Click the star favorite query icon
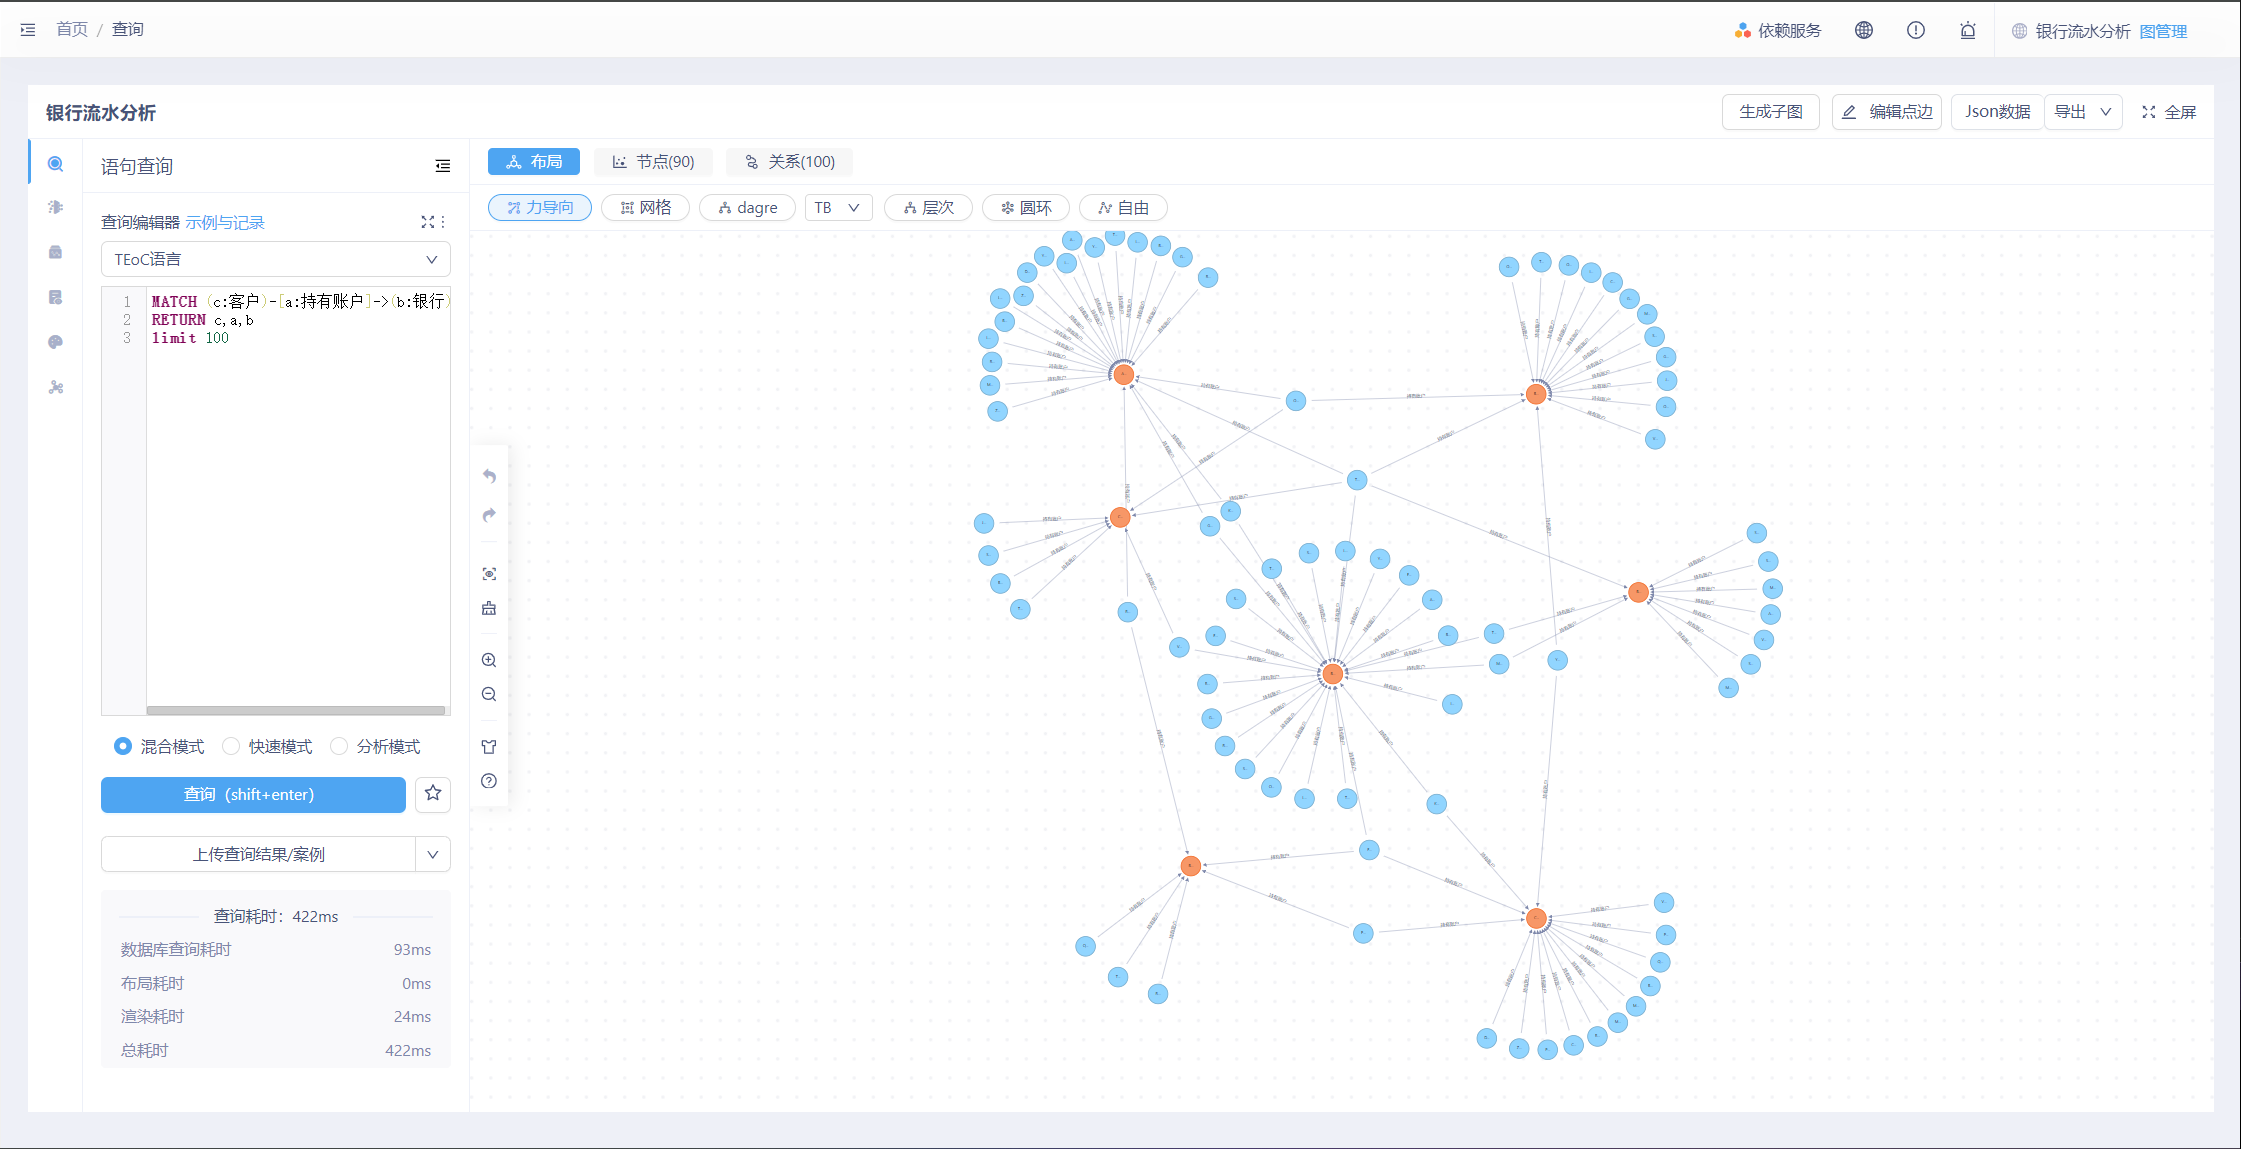2241x1149 pixels. (x=433, y=794)
